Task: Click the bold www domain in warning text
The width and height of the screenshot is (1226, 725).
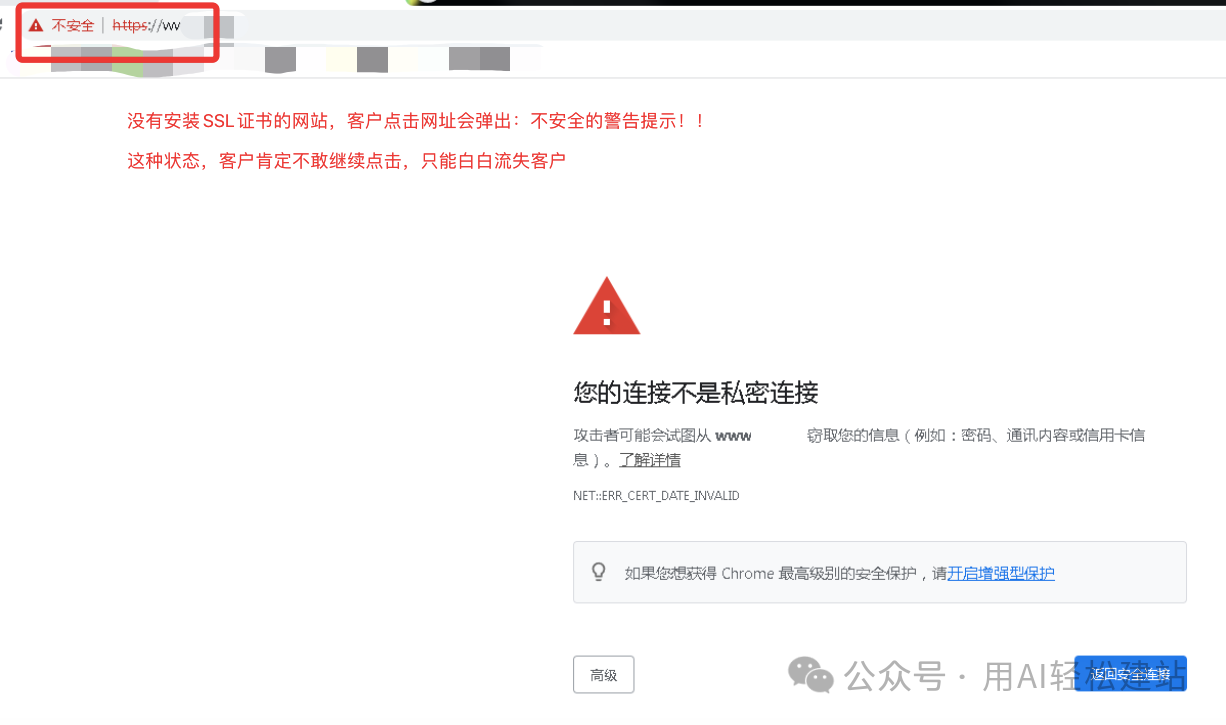Action: (x=733, y=435)
